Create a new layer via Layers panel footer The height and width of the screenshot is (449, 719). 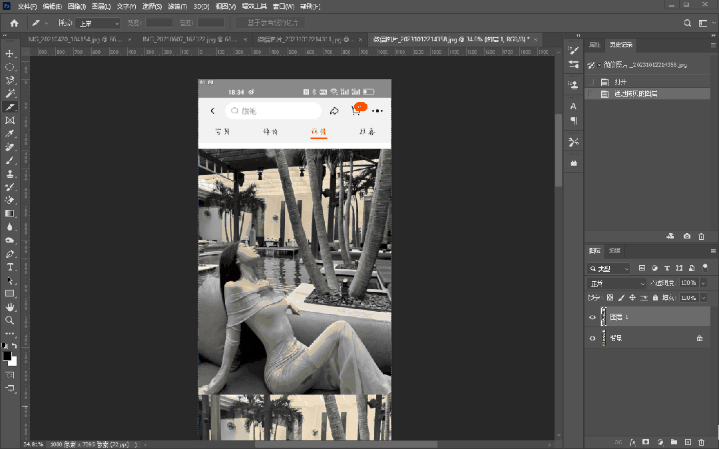pos(687,442)
